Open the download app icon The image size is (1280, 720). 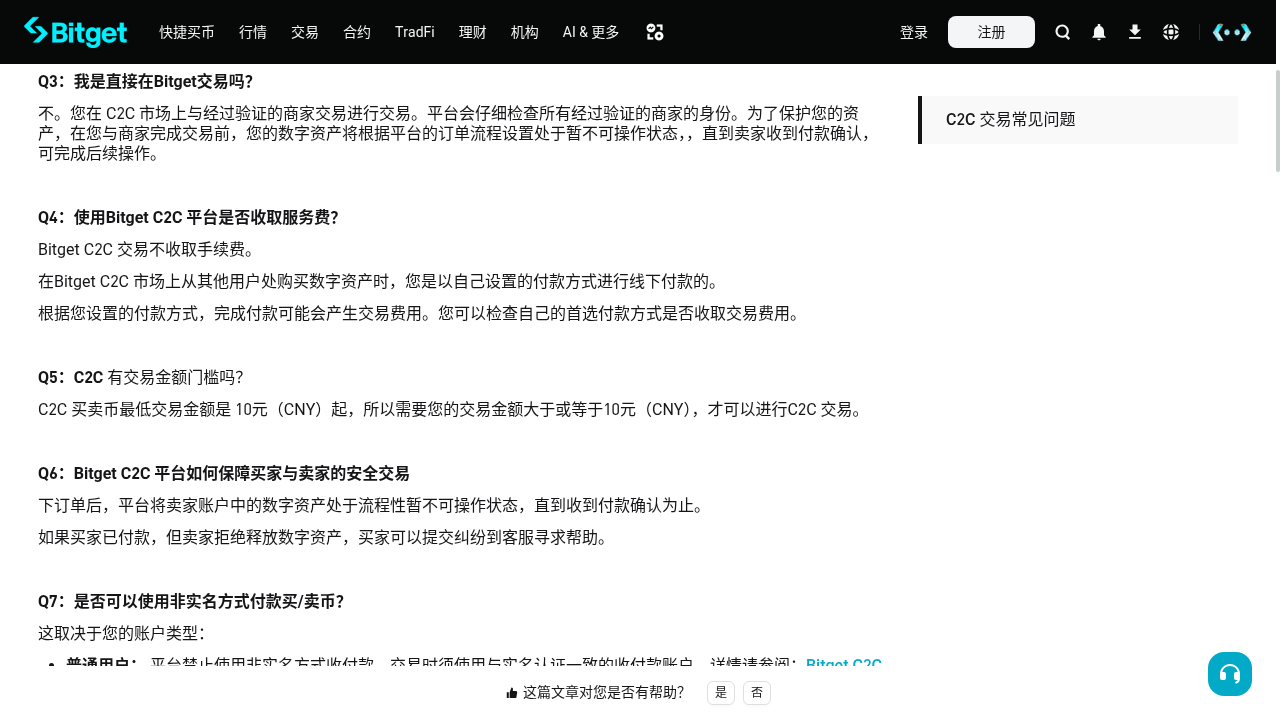[x=1135, y=32]
